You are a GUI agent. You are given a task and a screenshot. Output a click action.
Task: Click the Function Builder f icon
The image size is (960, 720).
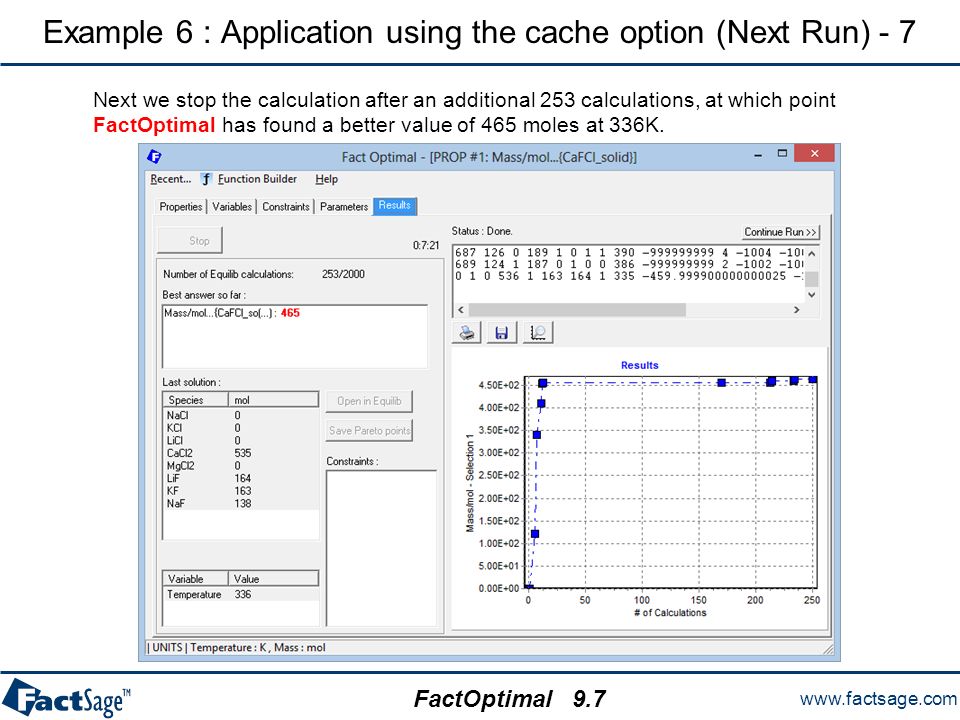pyautogui.click(x=206, y=179)
